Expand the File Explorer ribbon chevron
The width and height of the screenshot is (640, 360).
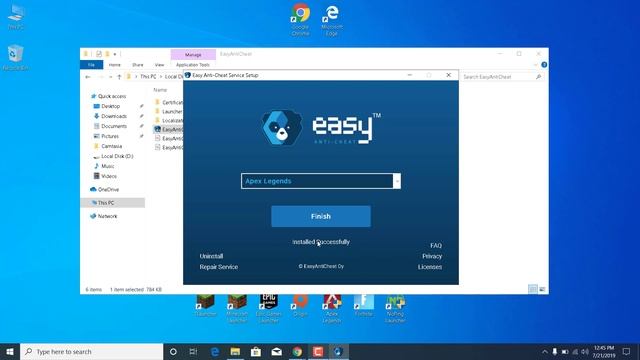tap(536, 65)
